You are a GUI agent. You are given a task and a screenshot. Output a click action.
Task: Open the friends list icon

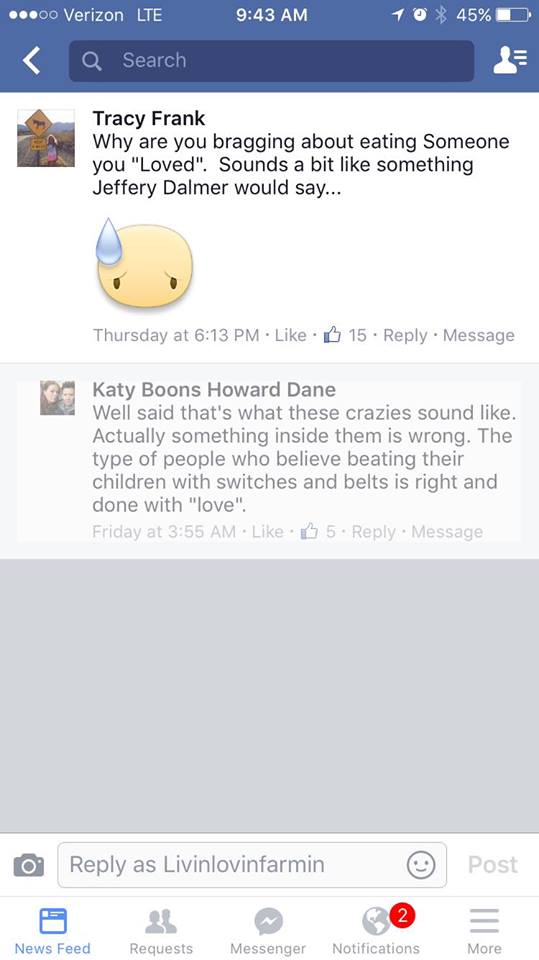pyautogui.click(x=510, y=60)
